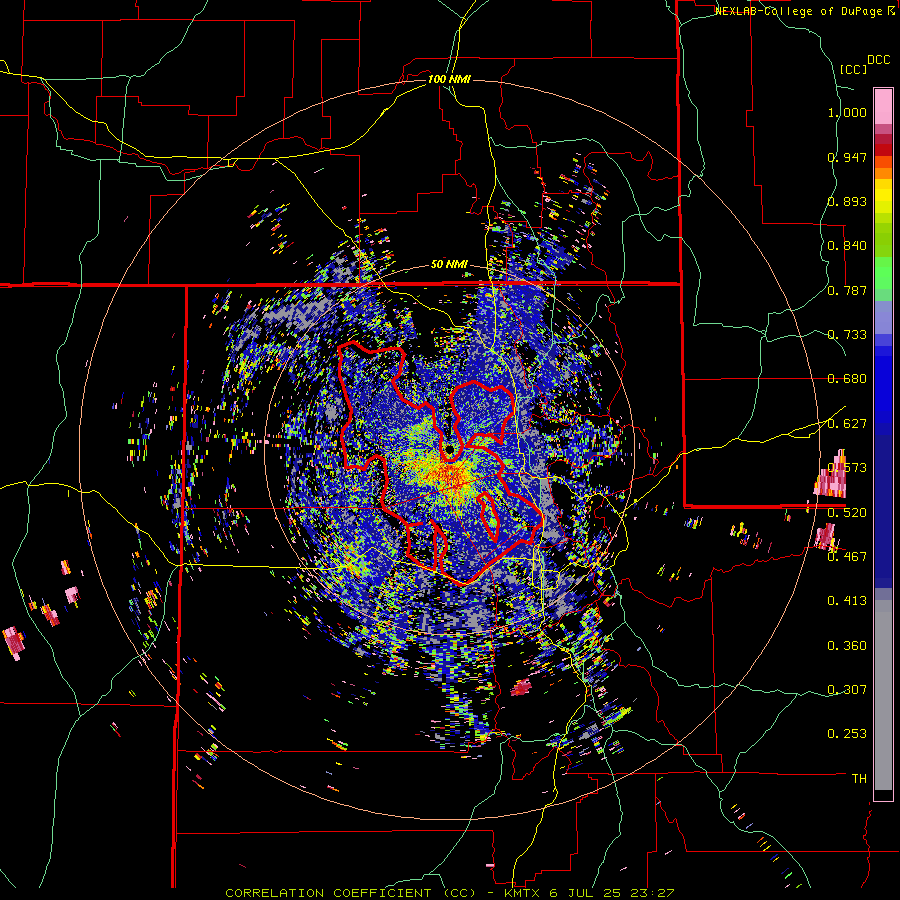Image resolution: width=900 pixels, height=900 pixels.
Task: Click the DCC label above the color scale
Action: pyautogui.click(x=878, y=60)
